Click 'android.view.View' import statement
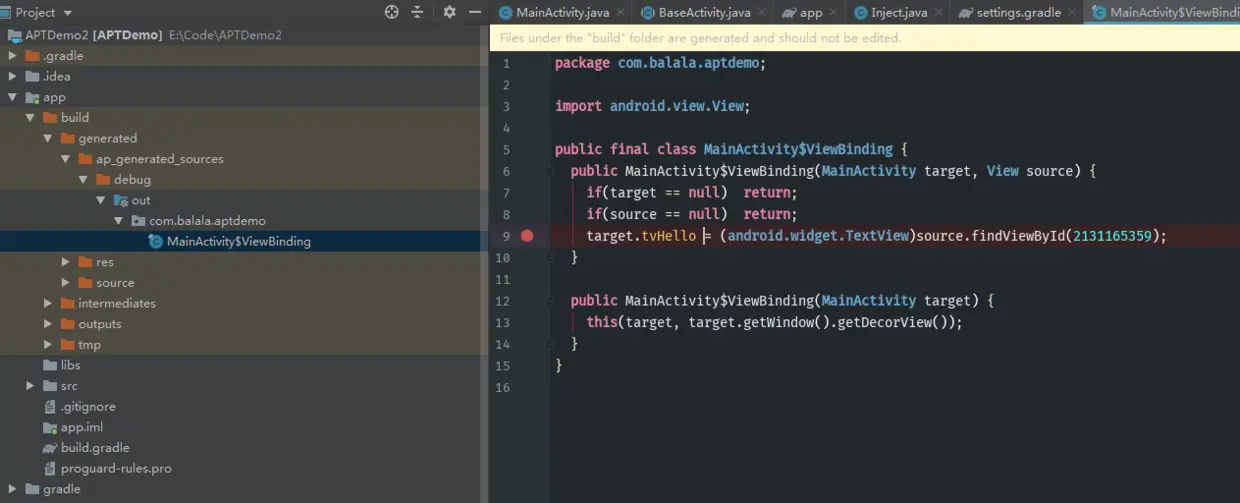This screenshot has height=503, width=1240. (676, 106)
